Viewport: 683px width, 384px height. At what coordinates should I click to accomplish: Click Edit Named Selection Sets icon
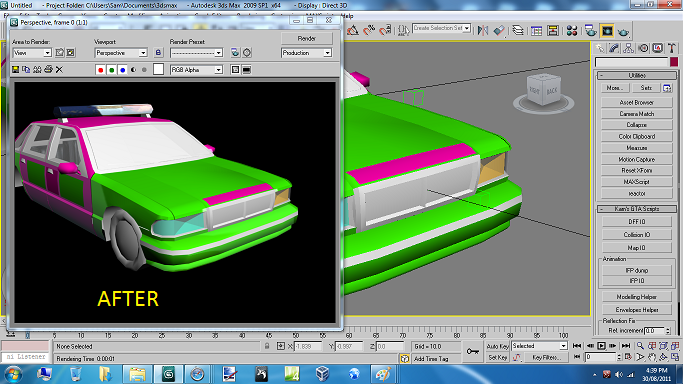coord(403,30)
